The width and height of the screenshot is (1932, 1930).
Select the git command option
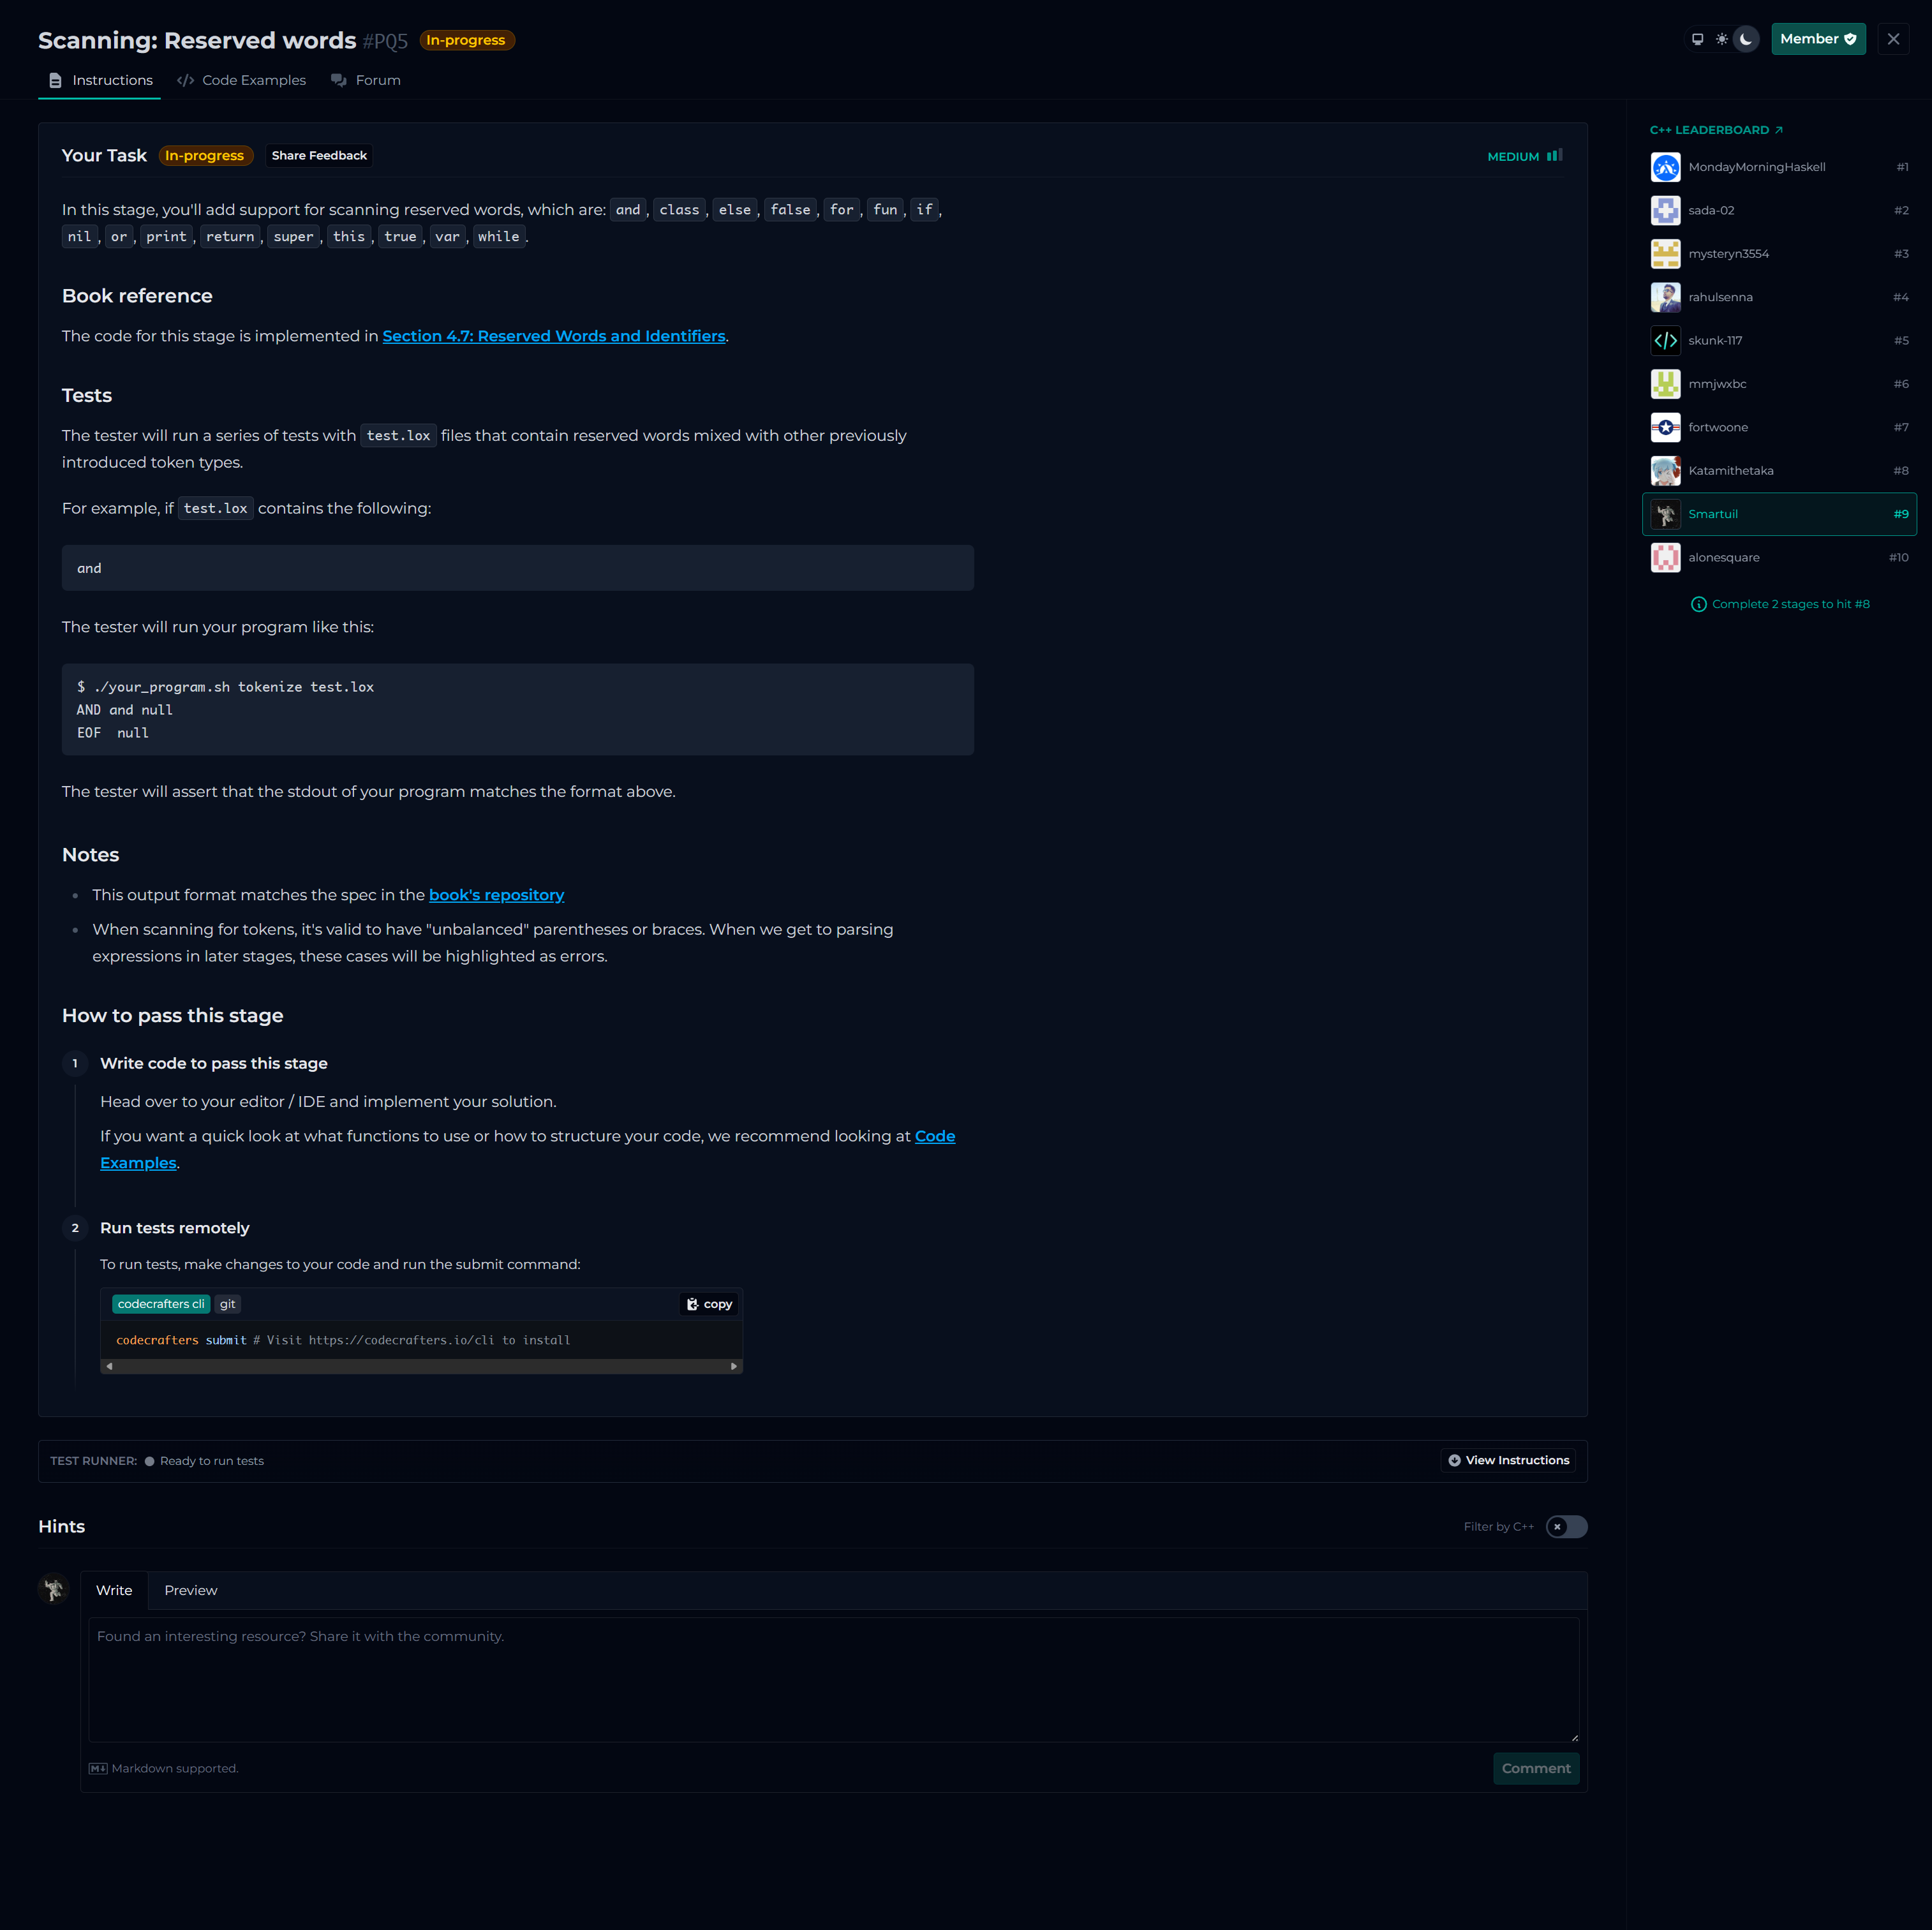coord(228,1304)
